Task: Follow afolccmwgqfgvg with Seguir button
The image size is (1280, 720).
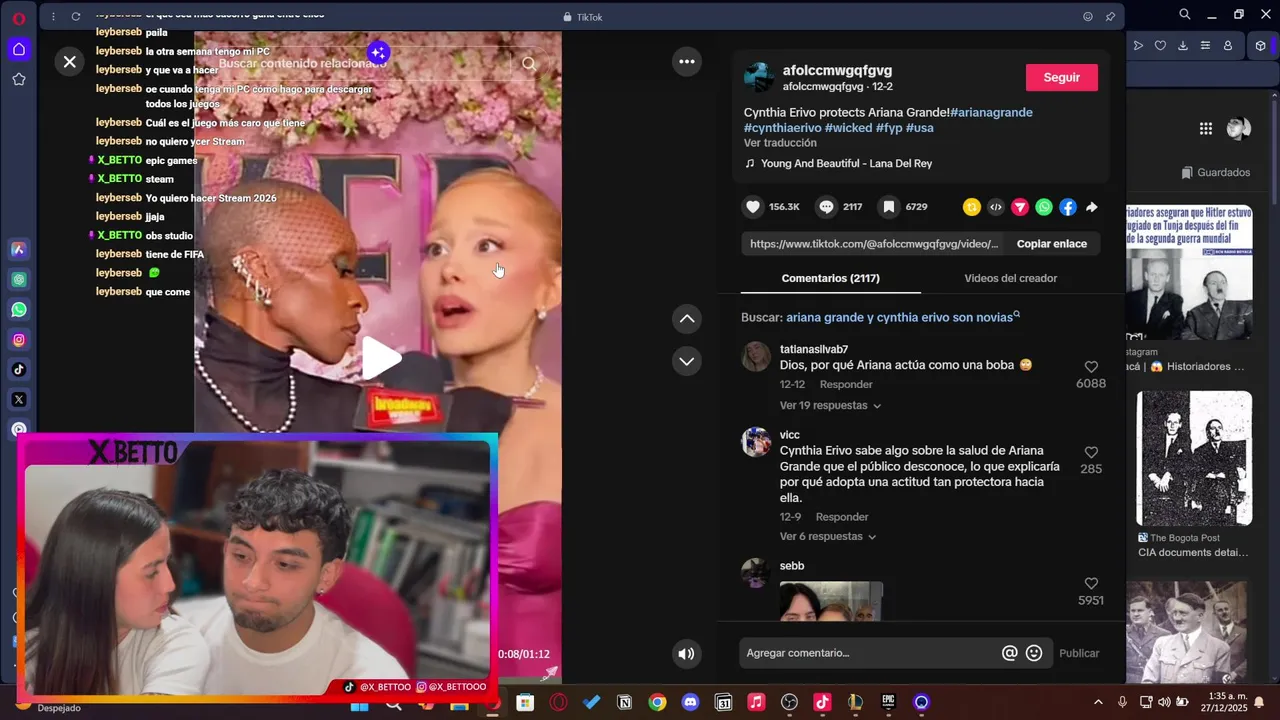Action: click(1061, 78)
